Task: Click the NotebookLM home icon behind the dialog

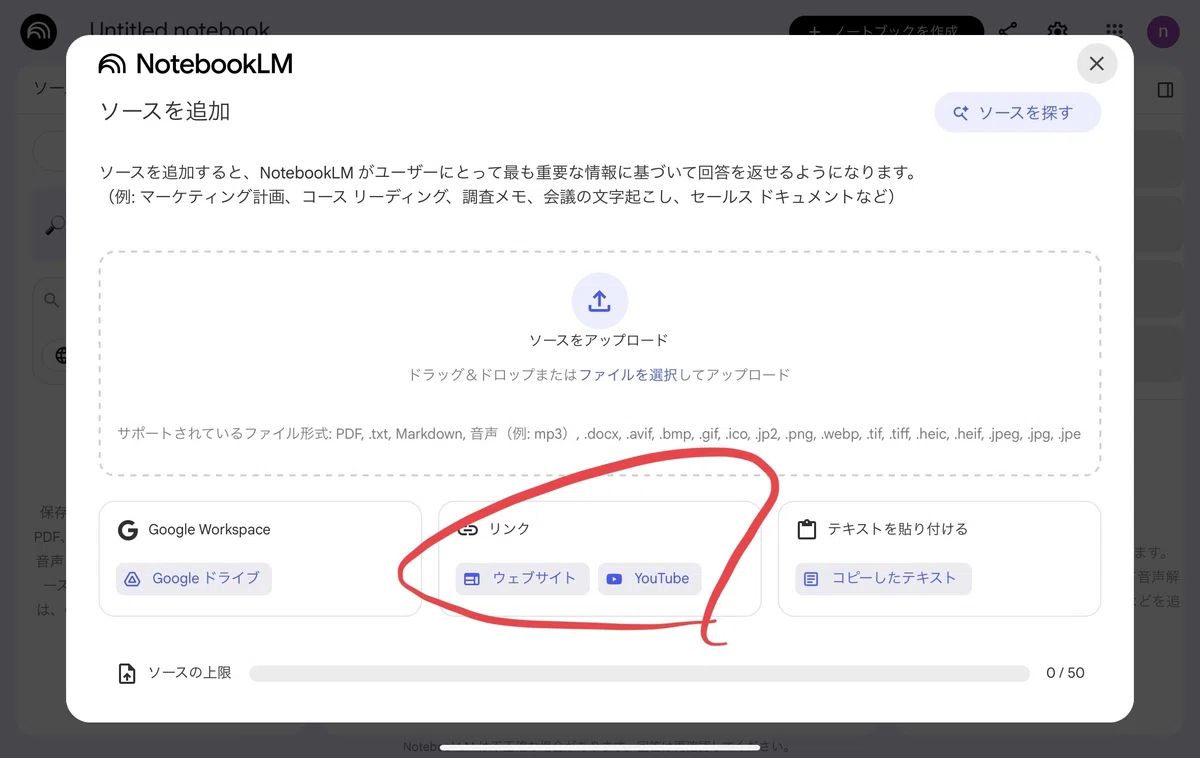Action: tap(39, 31)
